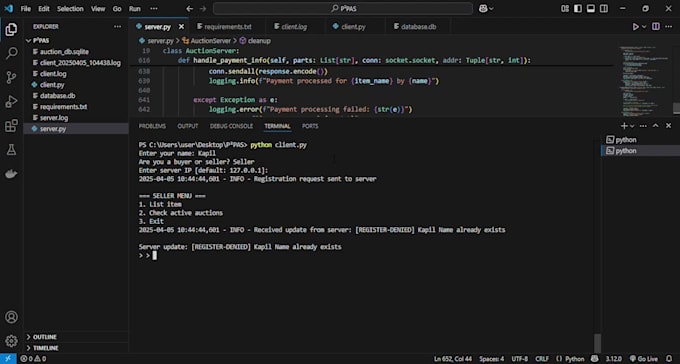Open the Selection menu
The image size is (680, 364).
tap(70, 9)
